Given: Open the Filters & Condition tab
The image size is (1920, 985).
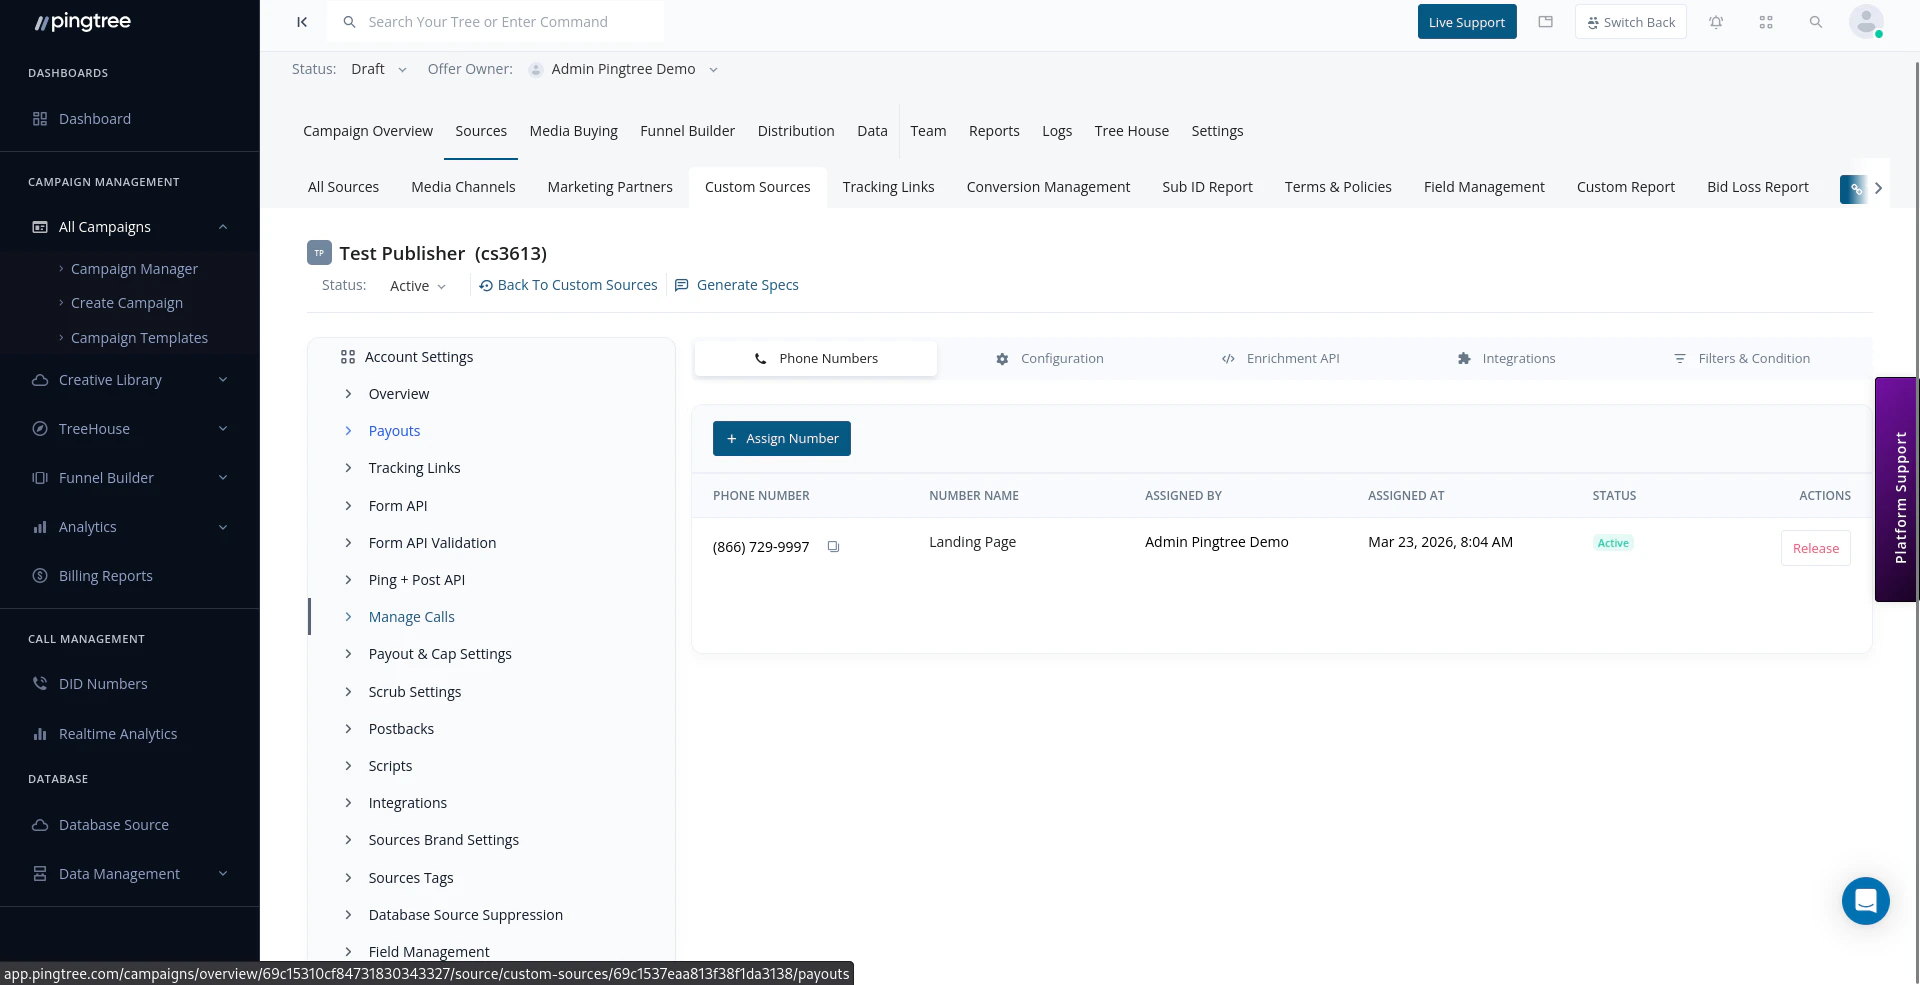Looking at the screenshot, I should [1742, 359].
